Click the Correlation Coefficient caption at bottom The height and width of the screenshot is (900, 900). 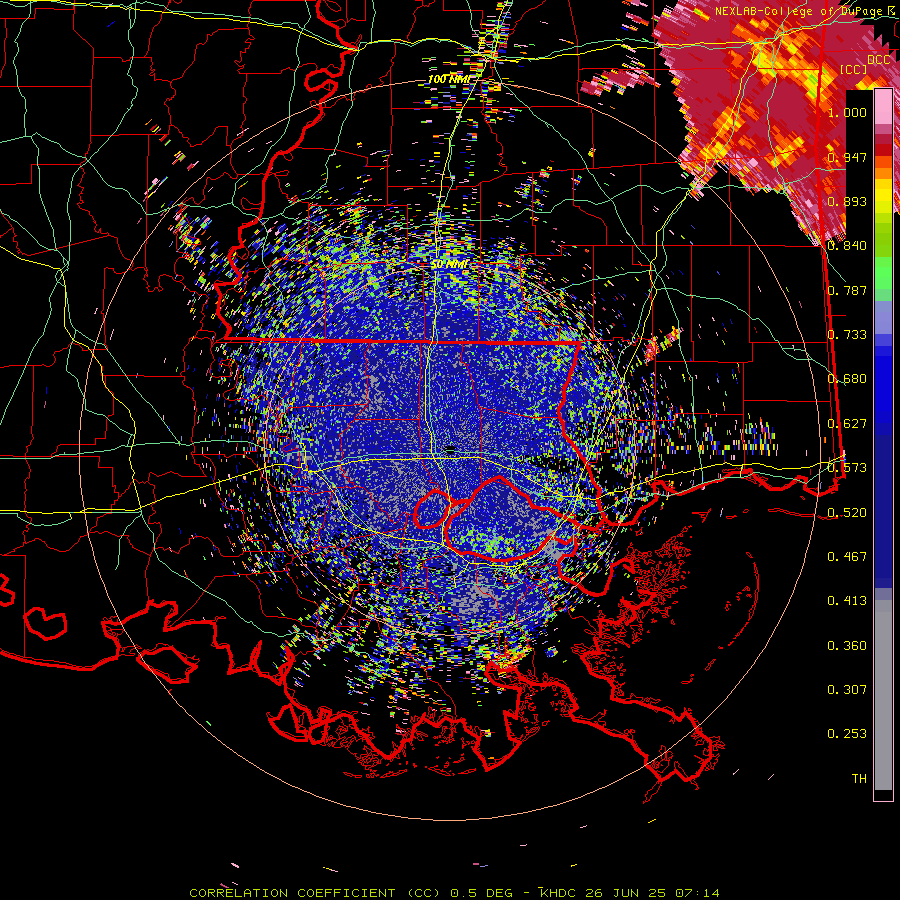click(454, 893)
